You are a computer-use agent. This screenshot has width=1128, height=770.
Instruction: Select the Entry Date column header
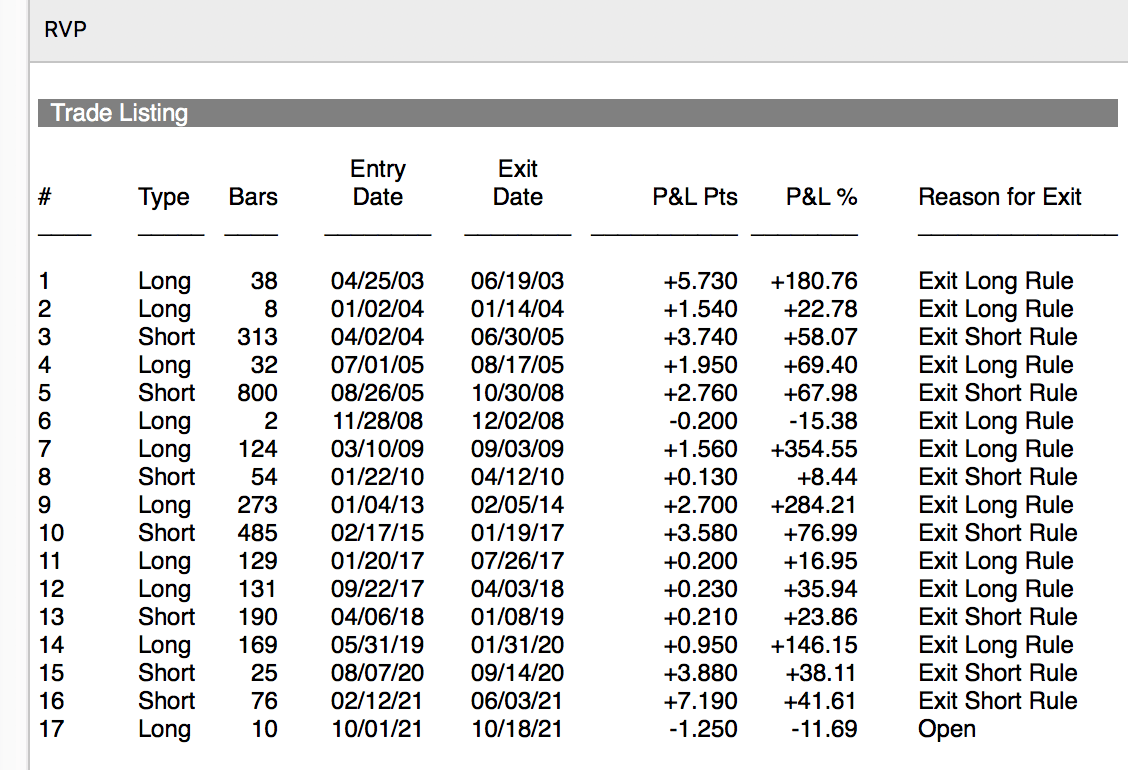[x=378, y=183]
